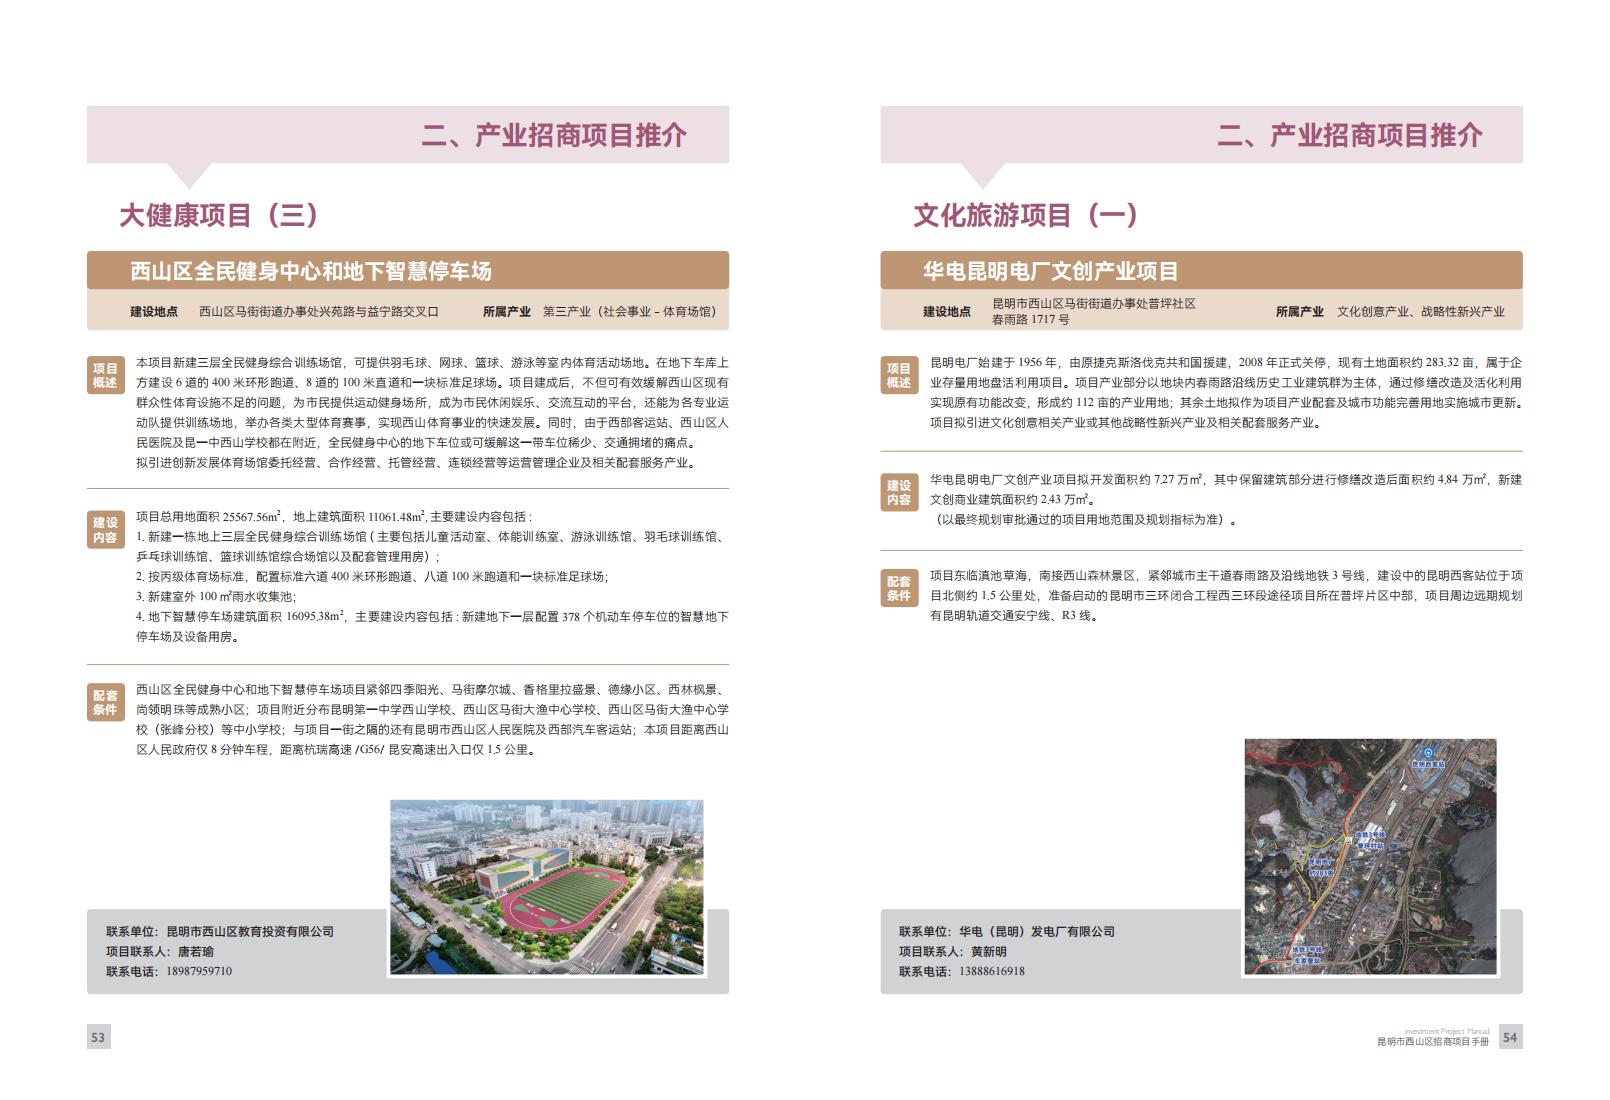Click the 配套条件 badge on page 53
This screenshot has height=1100, width=1610.
[105, 703]
